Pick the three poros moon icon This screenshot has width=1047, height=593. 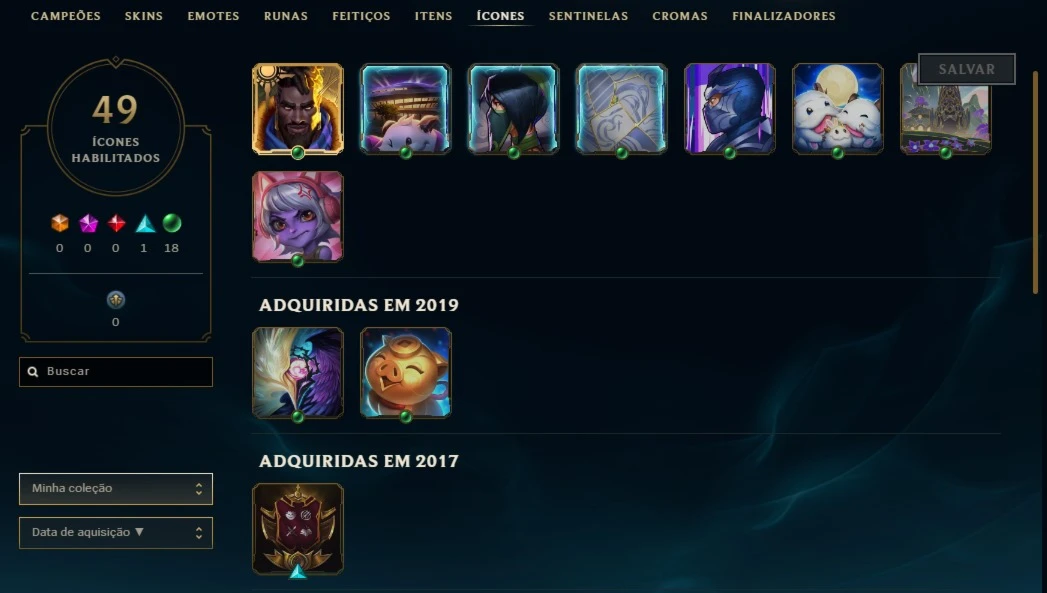pos(838,109)
